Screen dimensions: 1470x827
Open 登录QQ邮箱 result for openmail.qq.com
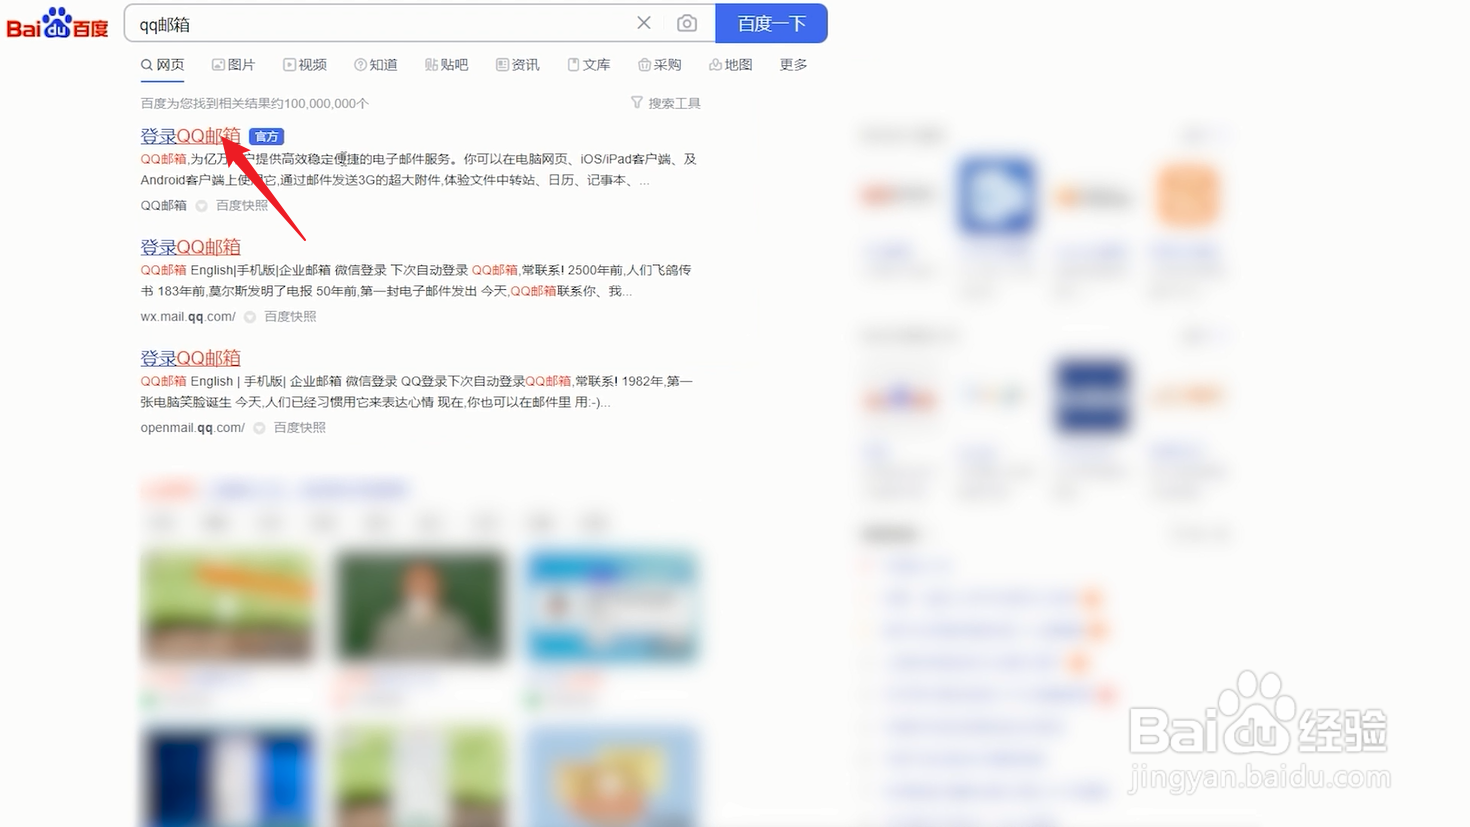click(190, 358)
